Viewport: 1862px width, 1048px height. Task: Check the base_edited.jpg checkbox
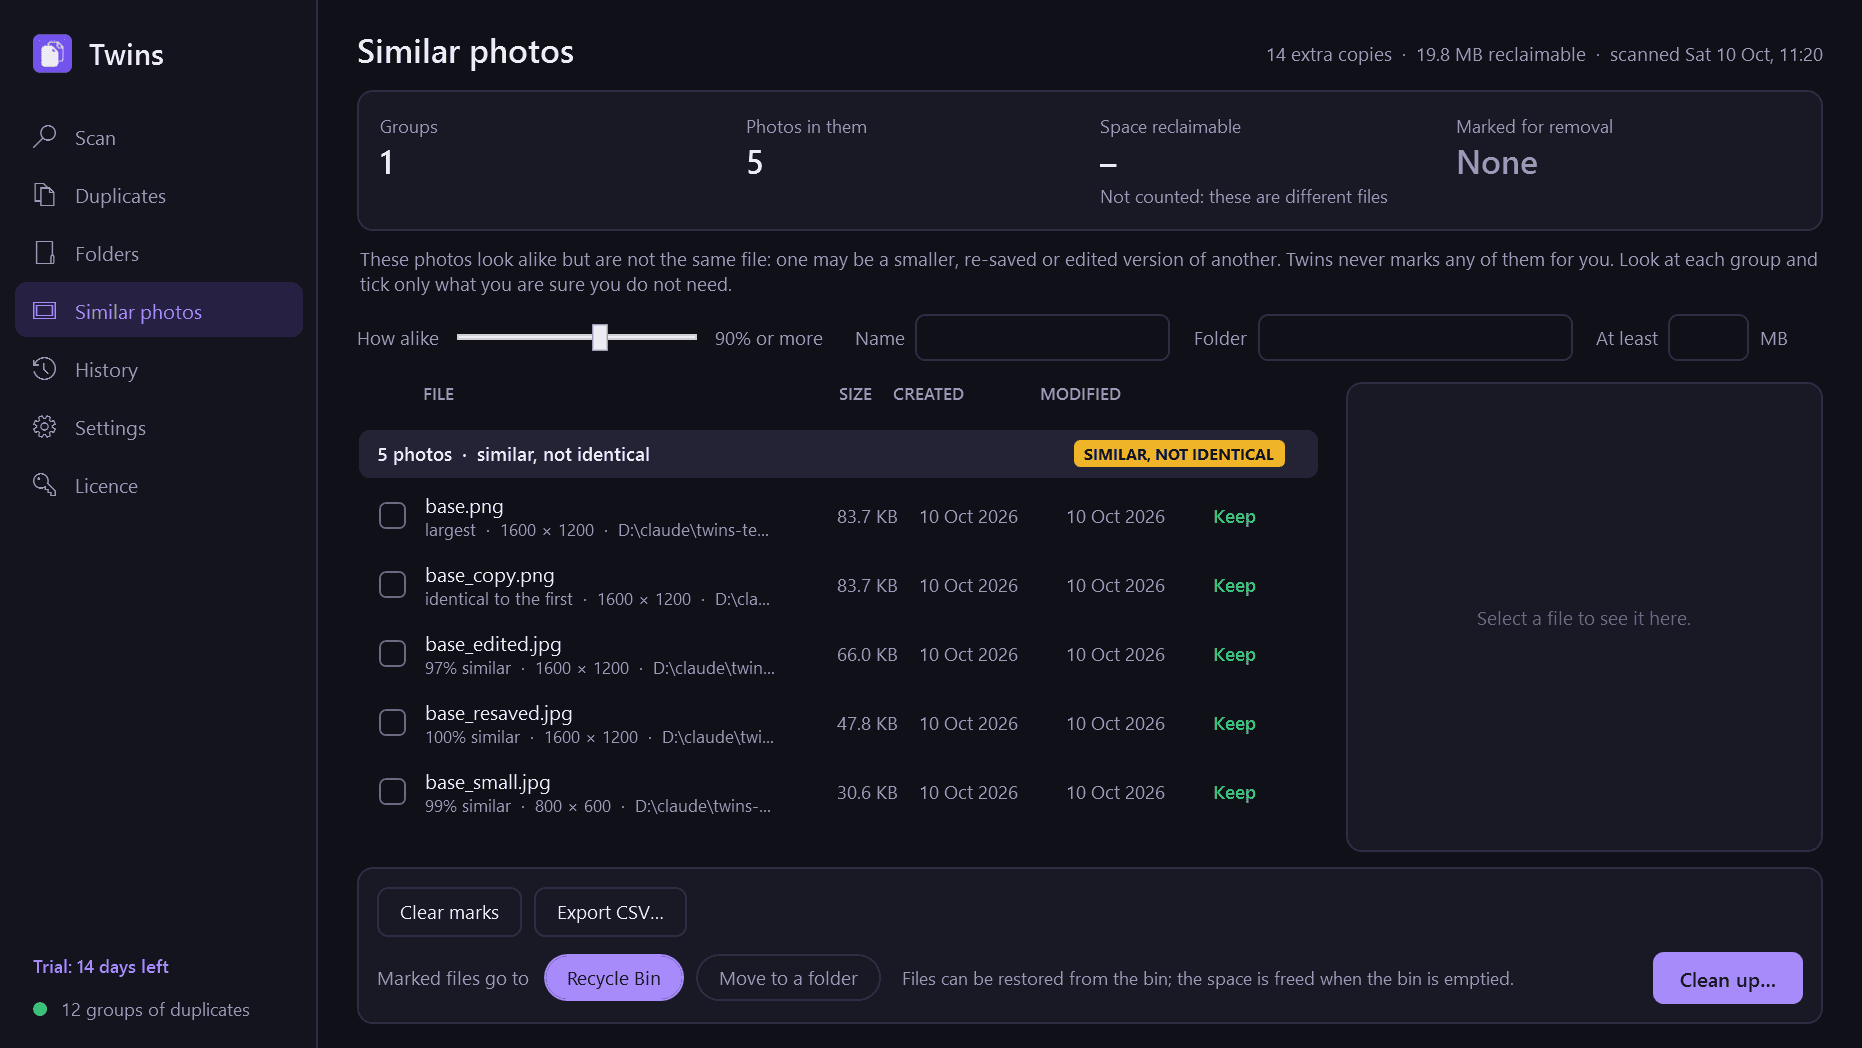392,654
